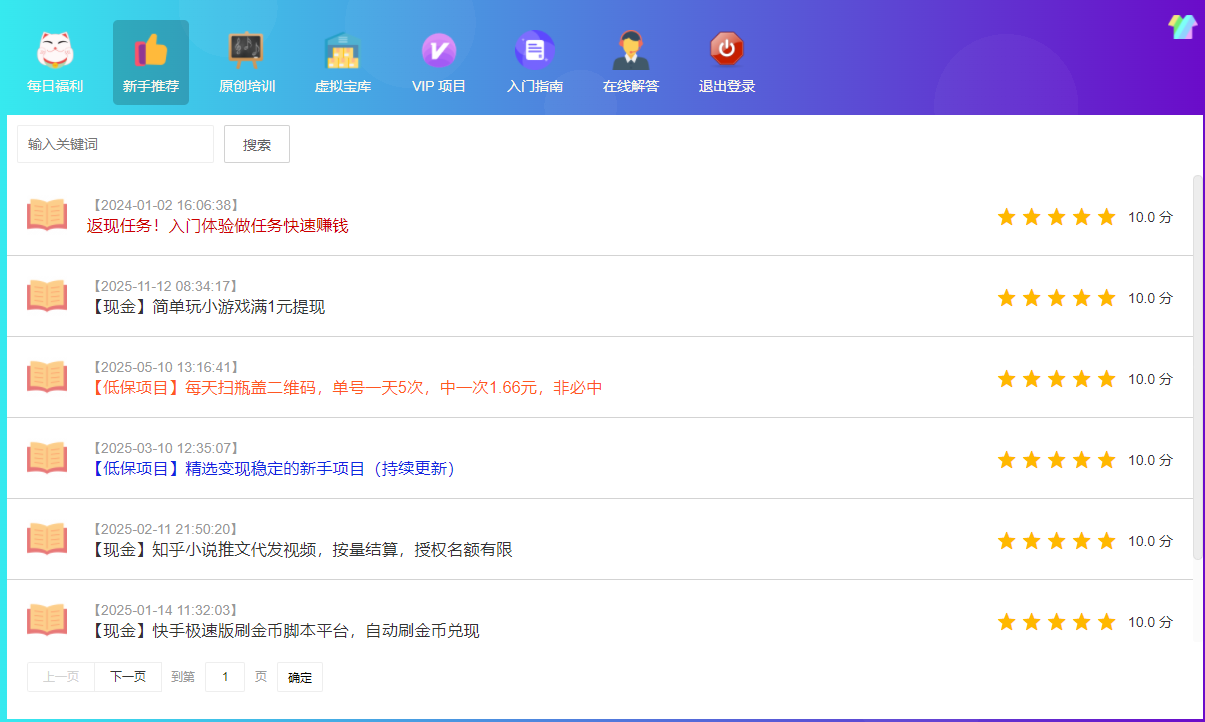
Task: Click the page number input box
Action: (225, 677)
